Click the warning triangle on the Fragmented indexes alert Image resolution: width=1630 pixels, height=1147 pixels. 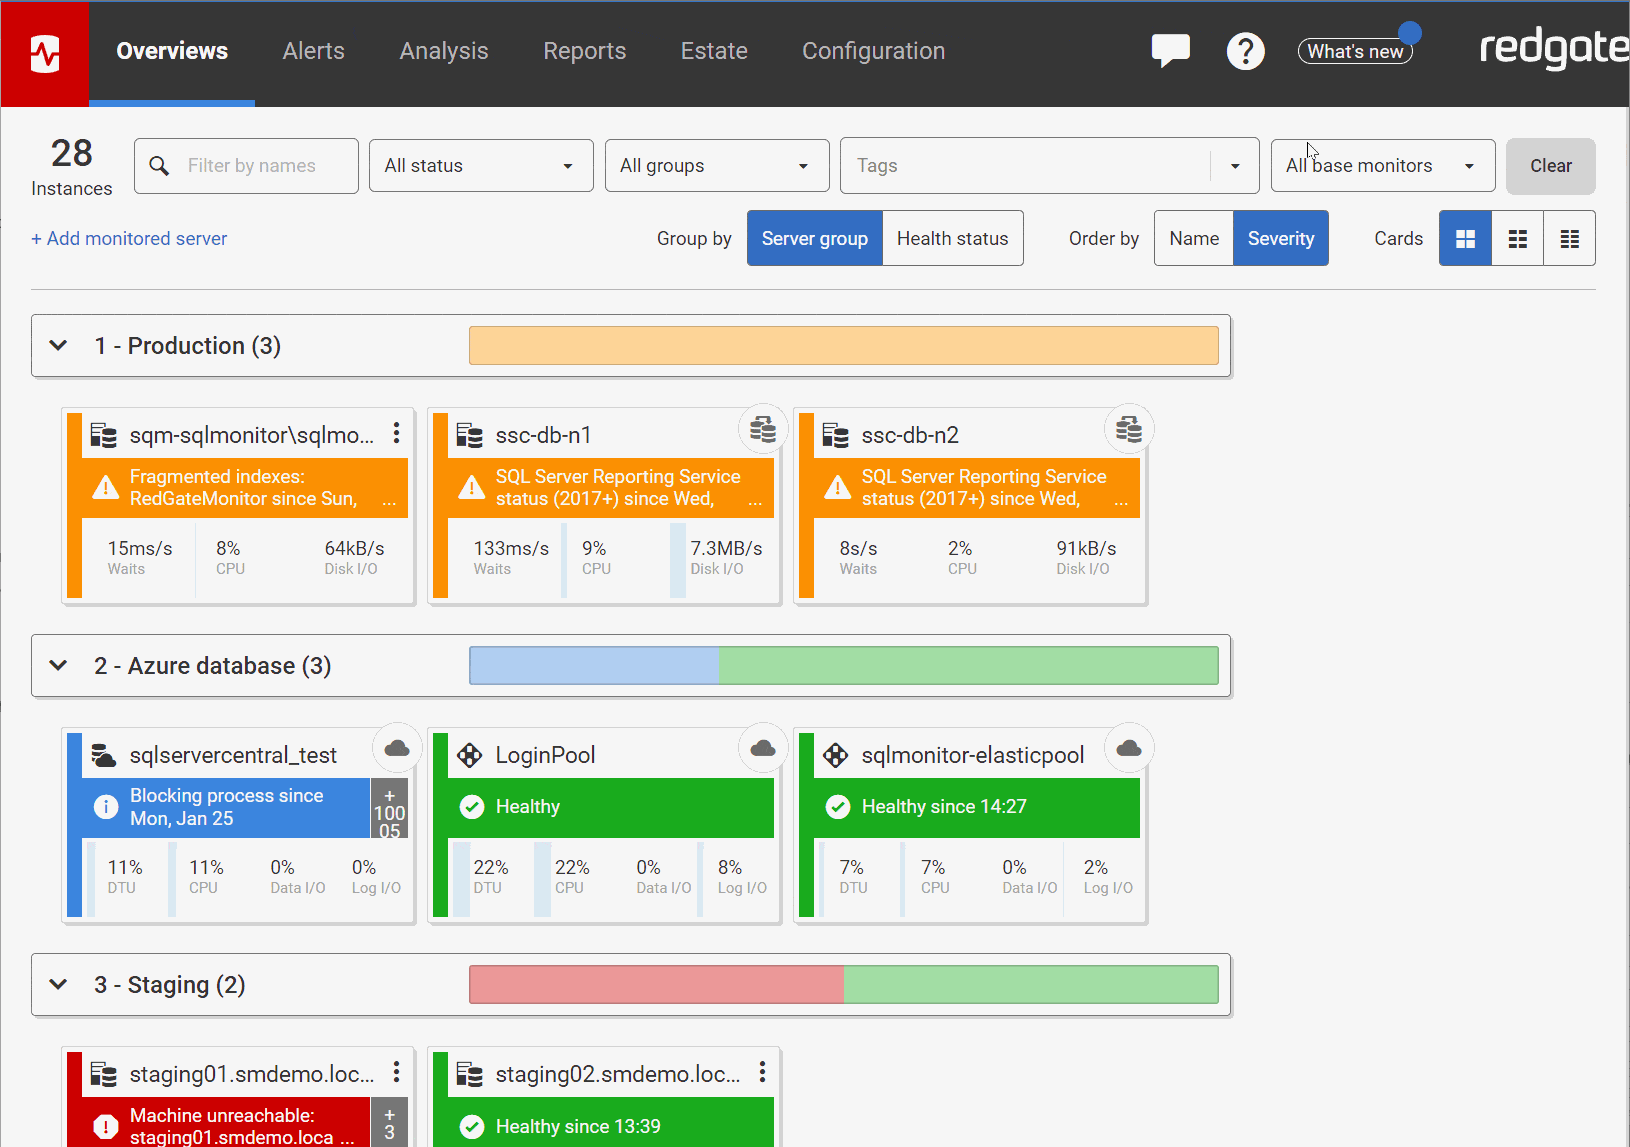(x=105, y=488)
